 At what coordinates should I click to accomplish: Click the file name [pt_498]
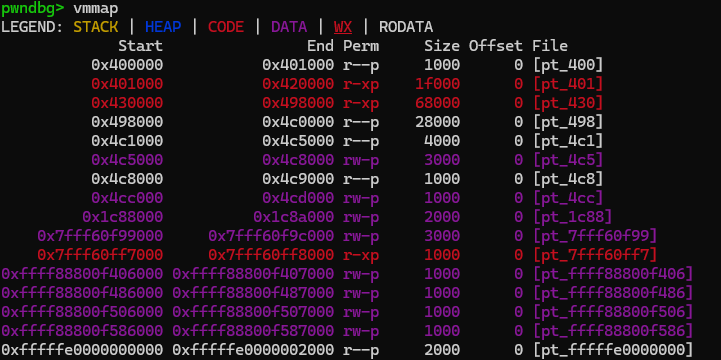point(568,122)
